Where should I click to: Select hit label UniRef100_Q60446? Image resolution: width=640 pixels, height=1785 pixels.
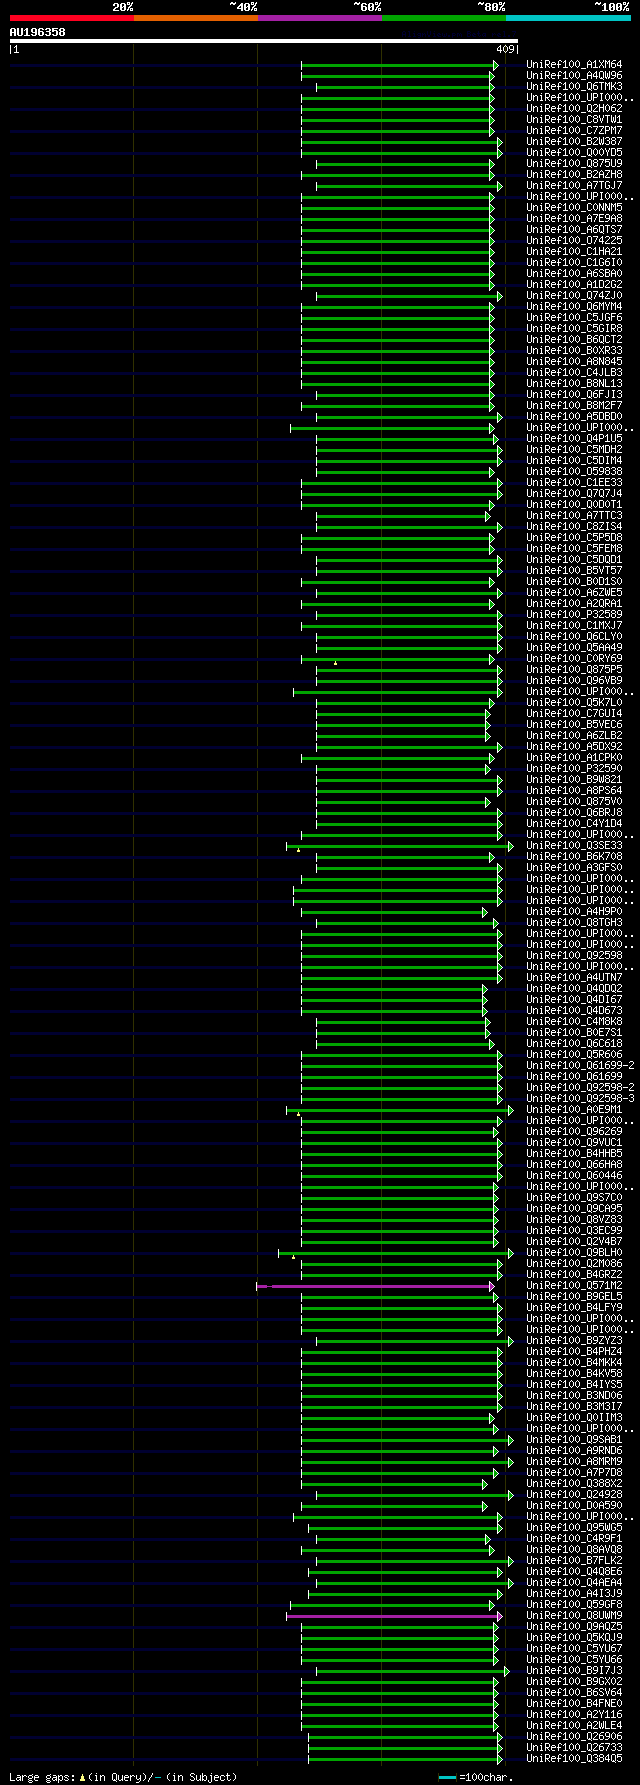pos(574,1176)
